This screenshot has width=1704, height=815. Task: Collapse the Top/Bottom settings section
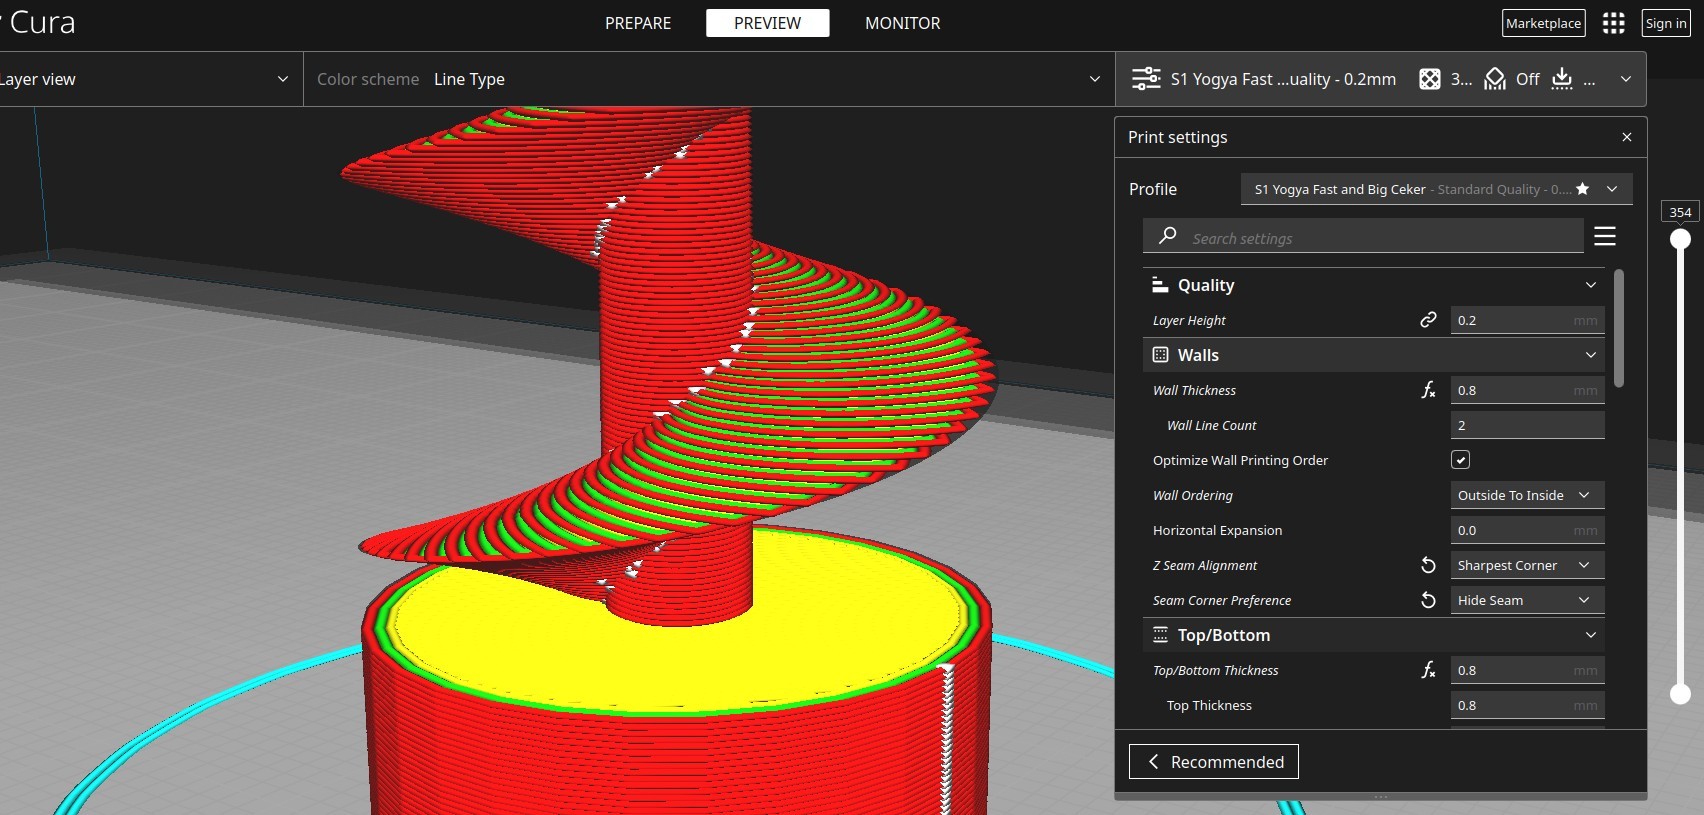click(1590, 635)
